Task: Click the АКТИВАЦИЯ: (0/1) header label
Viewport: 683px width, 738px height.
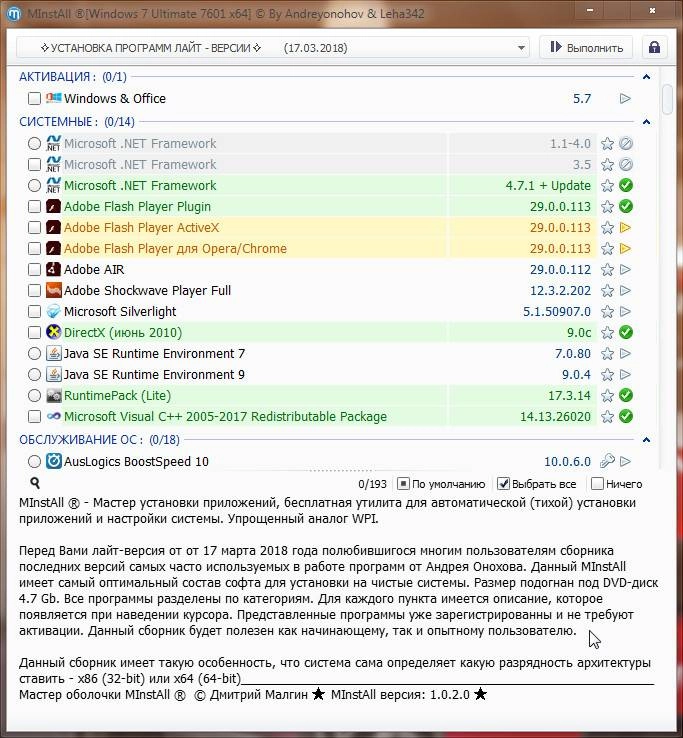Action: pos(73,77)
